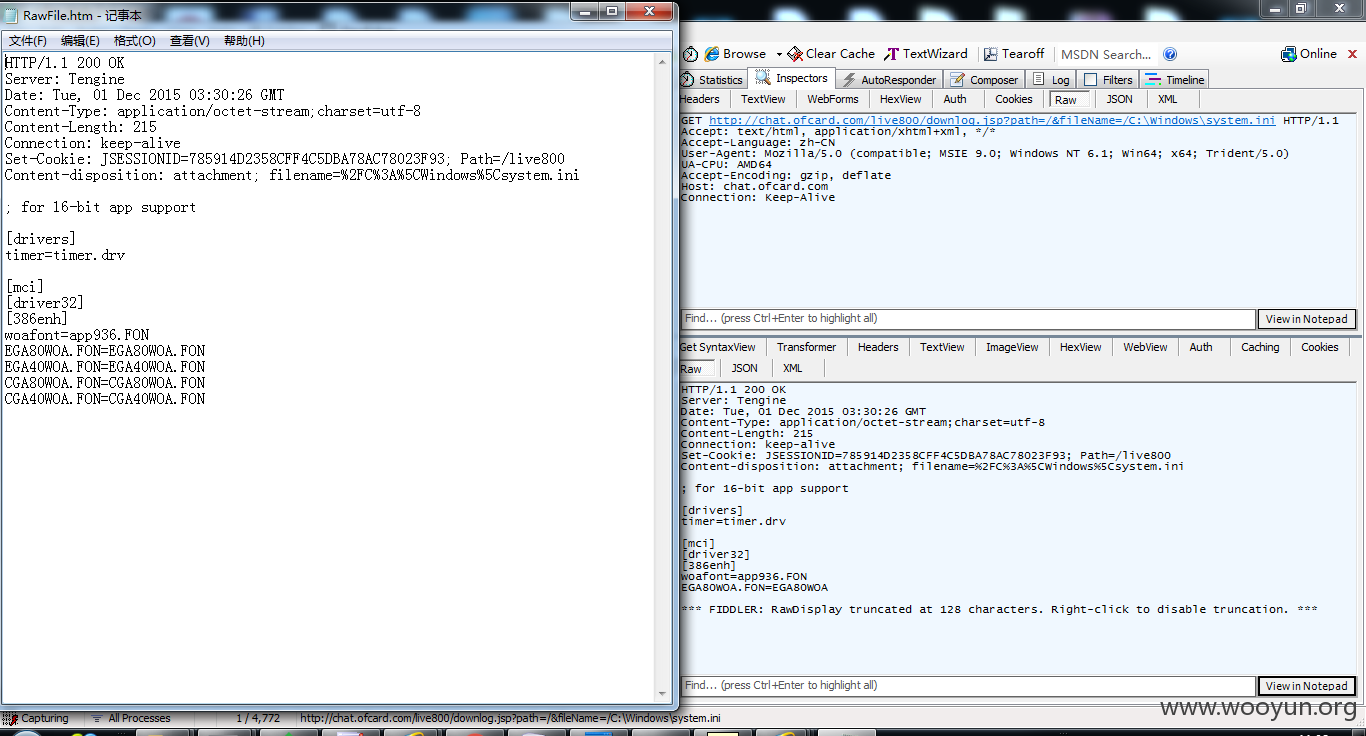Click the MSDN Search box

click(x=1106, y=54)
